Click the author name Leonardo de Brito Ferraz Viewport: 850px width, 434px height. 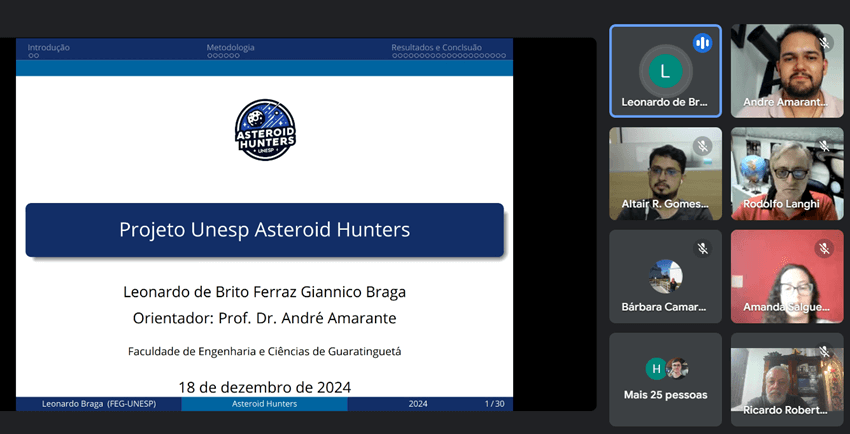[265, 292]
